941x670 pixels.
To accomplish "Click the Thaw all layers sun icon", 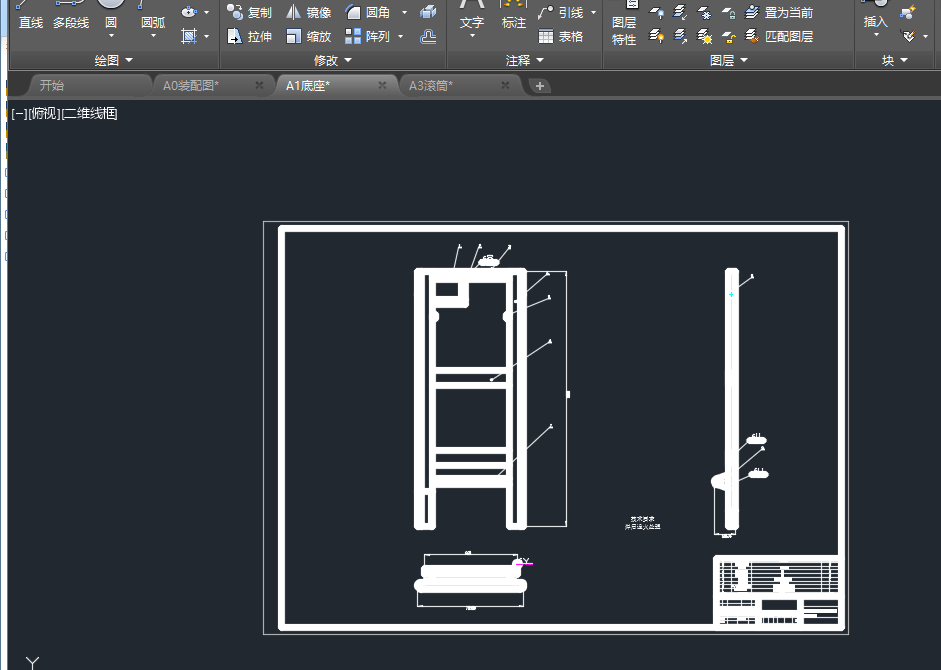I will point(705,37).
